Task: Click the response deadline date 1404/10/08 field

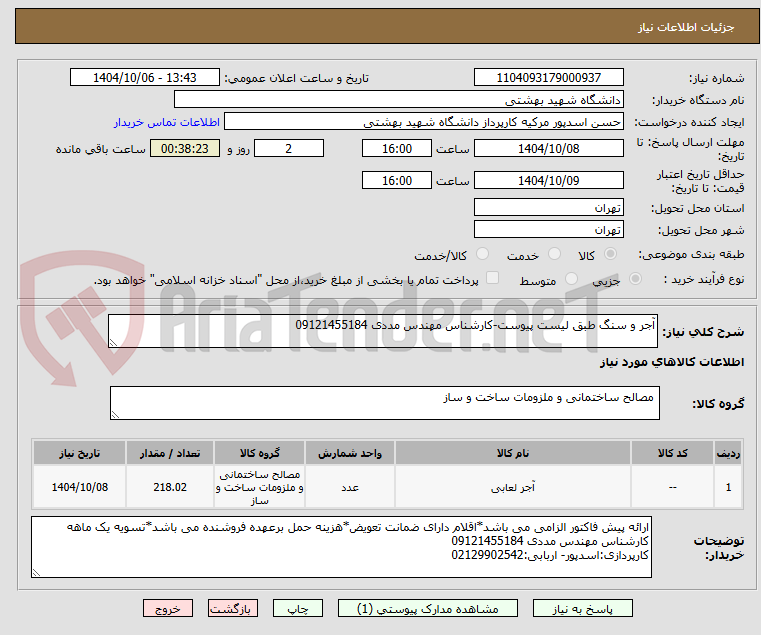Action: click(x=548, y=148)
